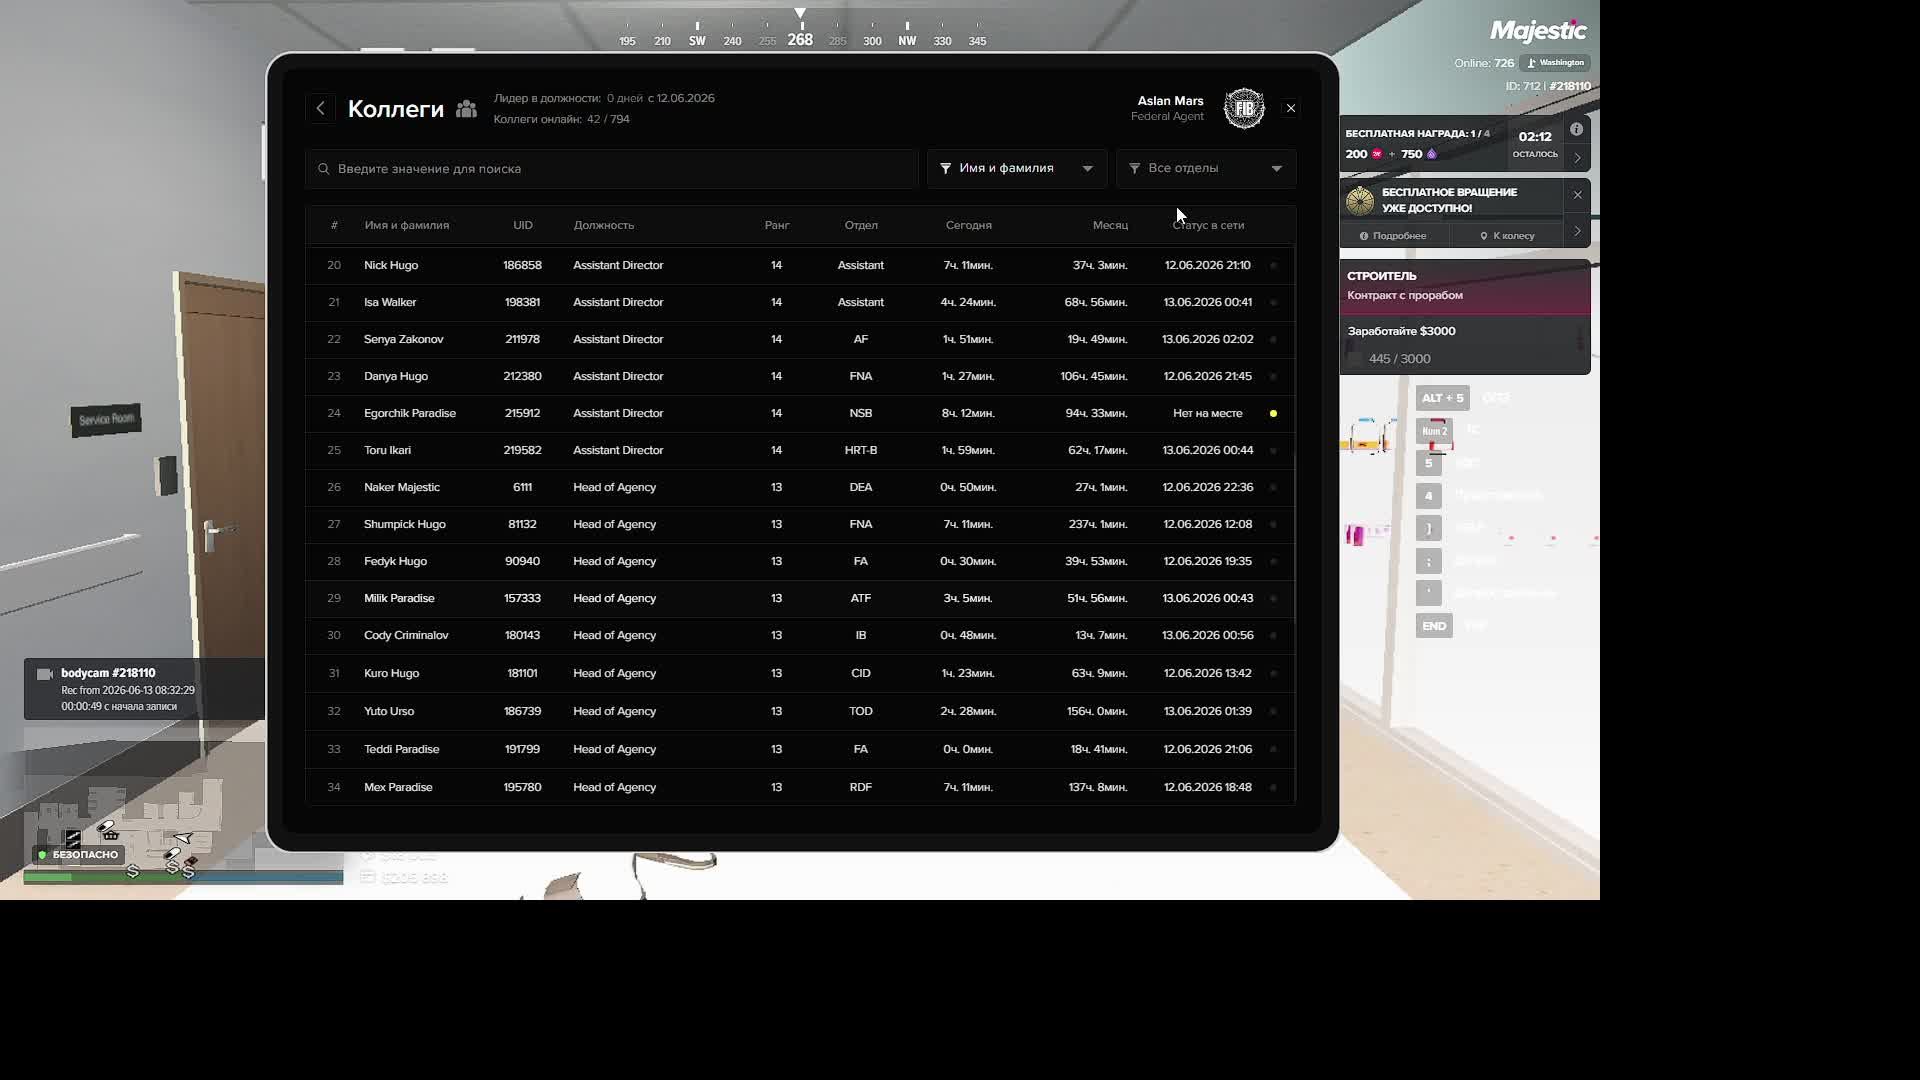Sort by the Отдел column header
This screenshot has height=1080, width=1920.
pyautogui.click(x=861, y=225)
